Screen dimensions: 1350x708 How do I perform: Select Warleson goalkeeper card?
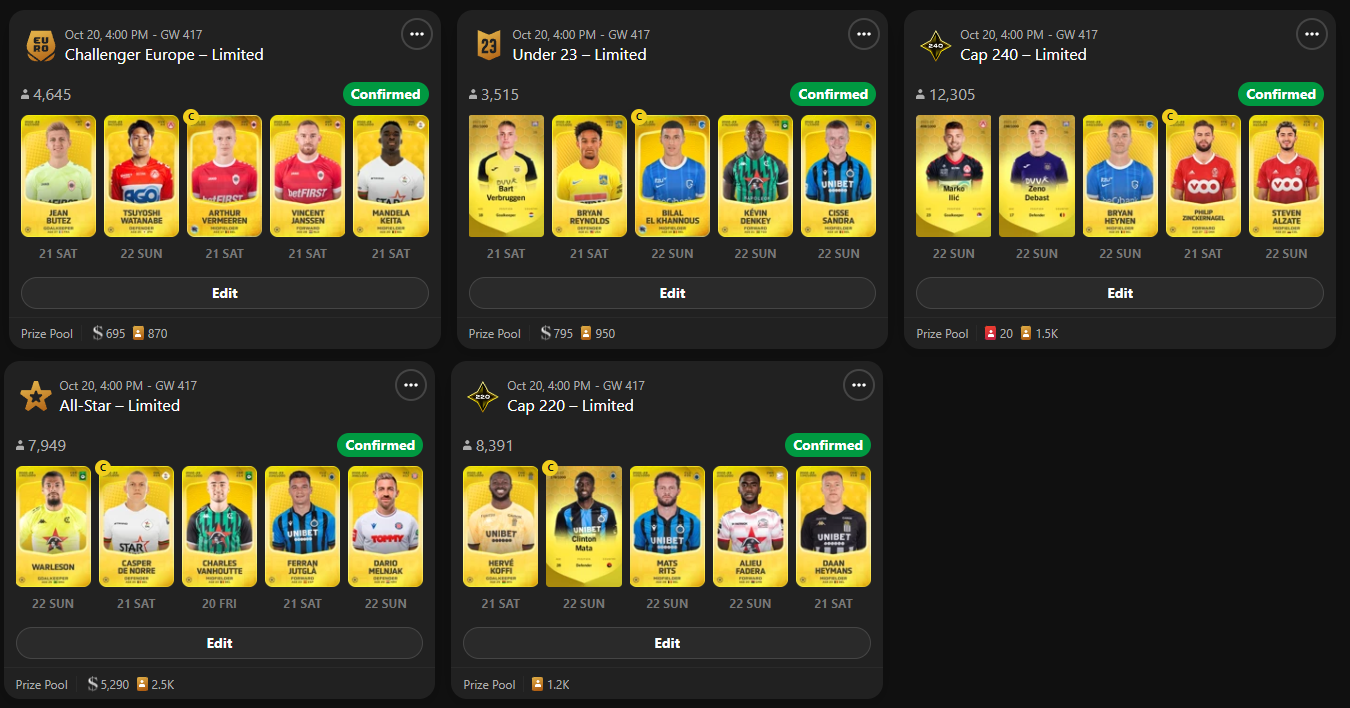(53, 527)
